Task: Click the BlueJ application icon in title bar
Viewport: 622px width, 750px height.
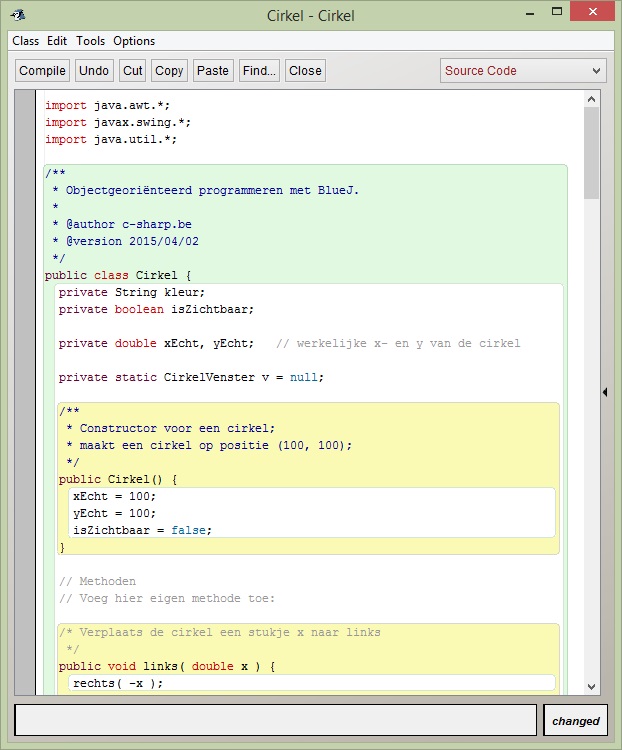Action: [x=18, y=15]
